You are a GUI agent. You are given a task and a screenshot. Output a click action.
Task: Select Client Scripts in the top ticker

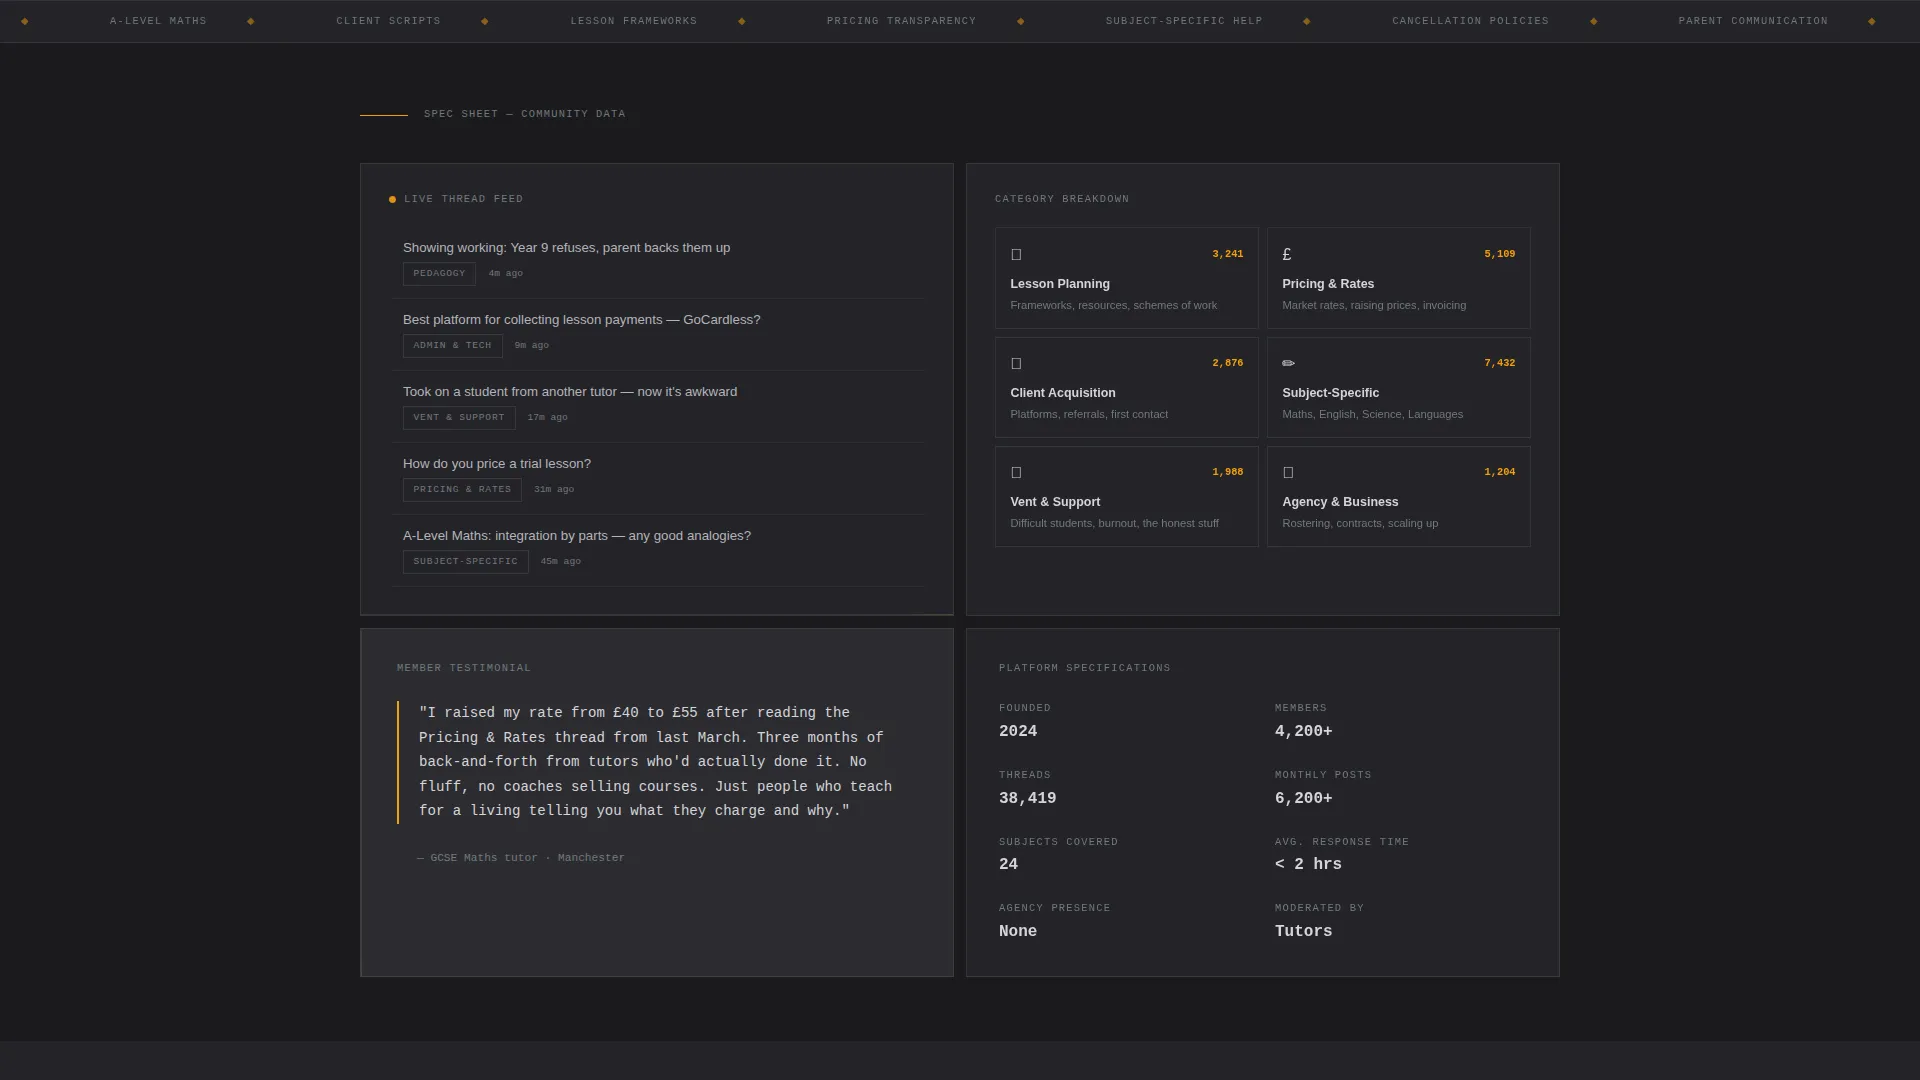[388, 21]
